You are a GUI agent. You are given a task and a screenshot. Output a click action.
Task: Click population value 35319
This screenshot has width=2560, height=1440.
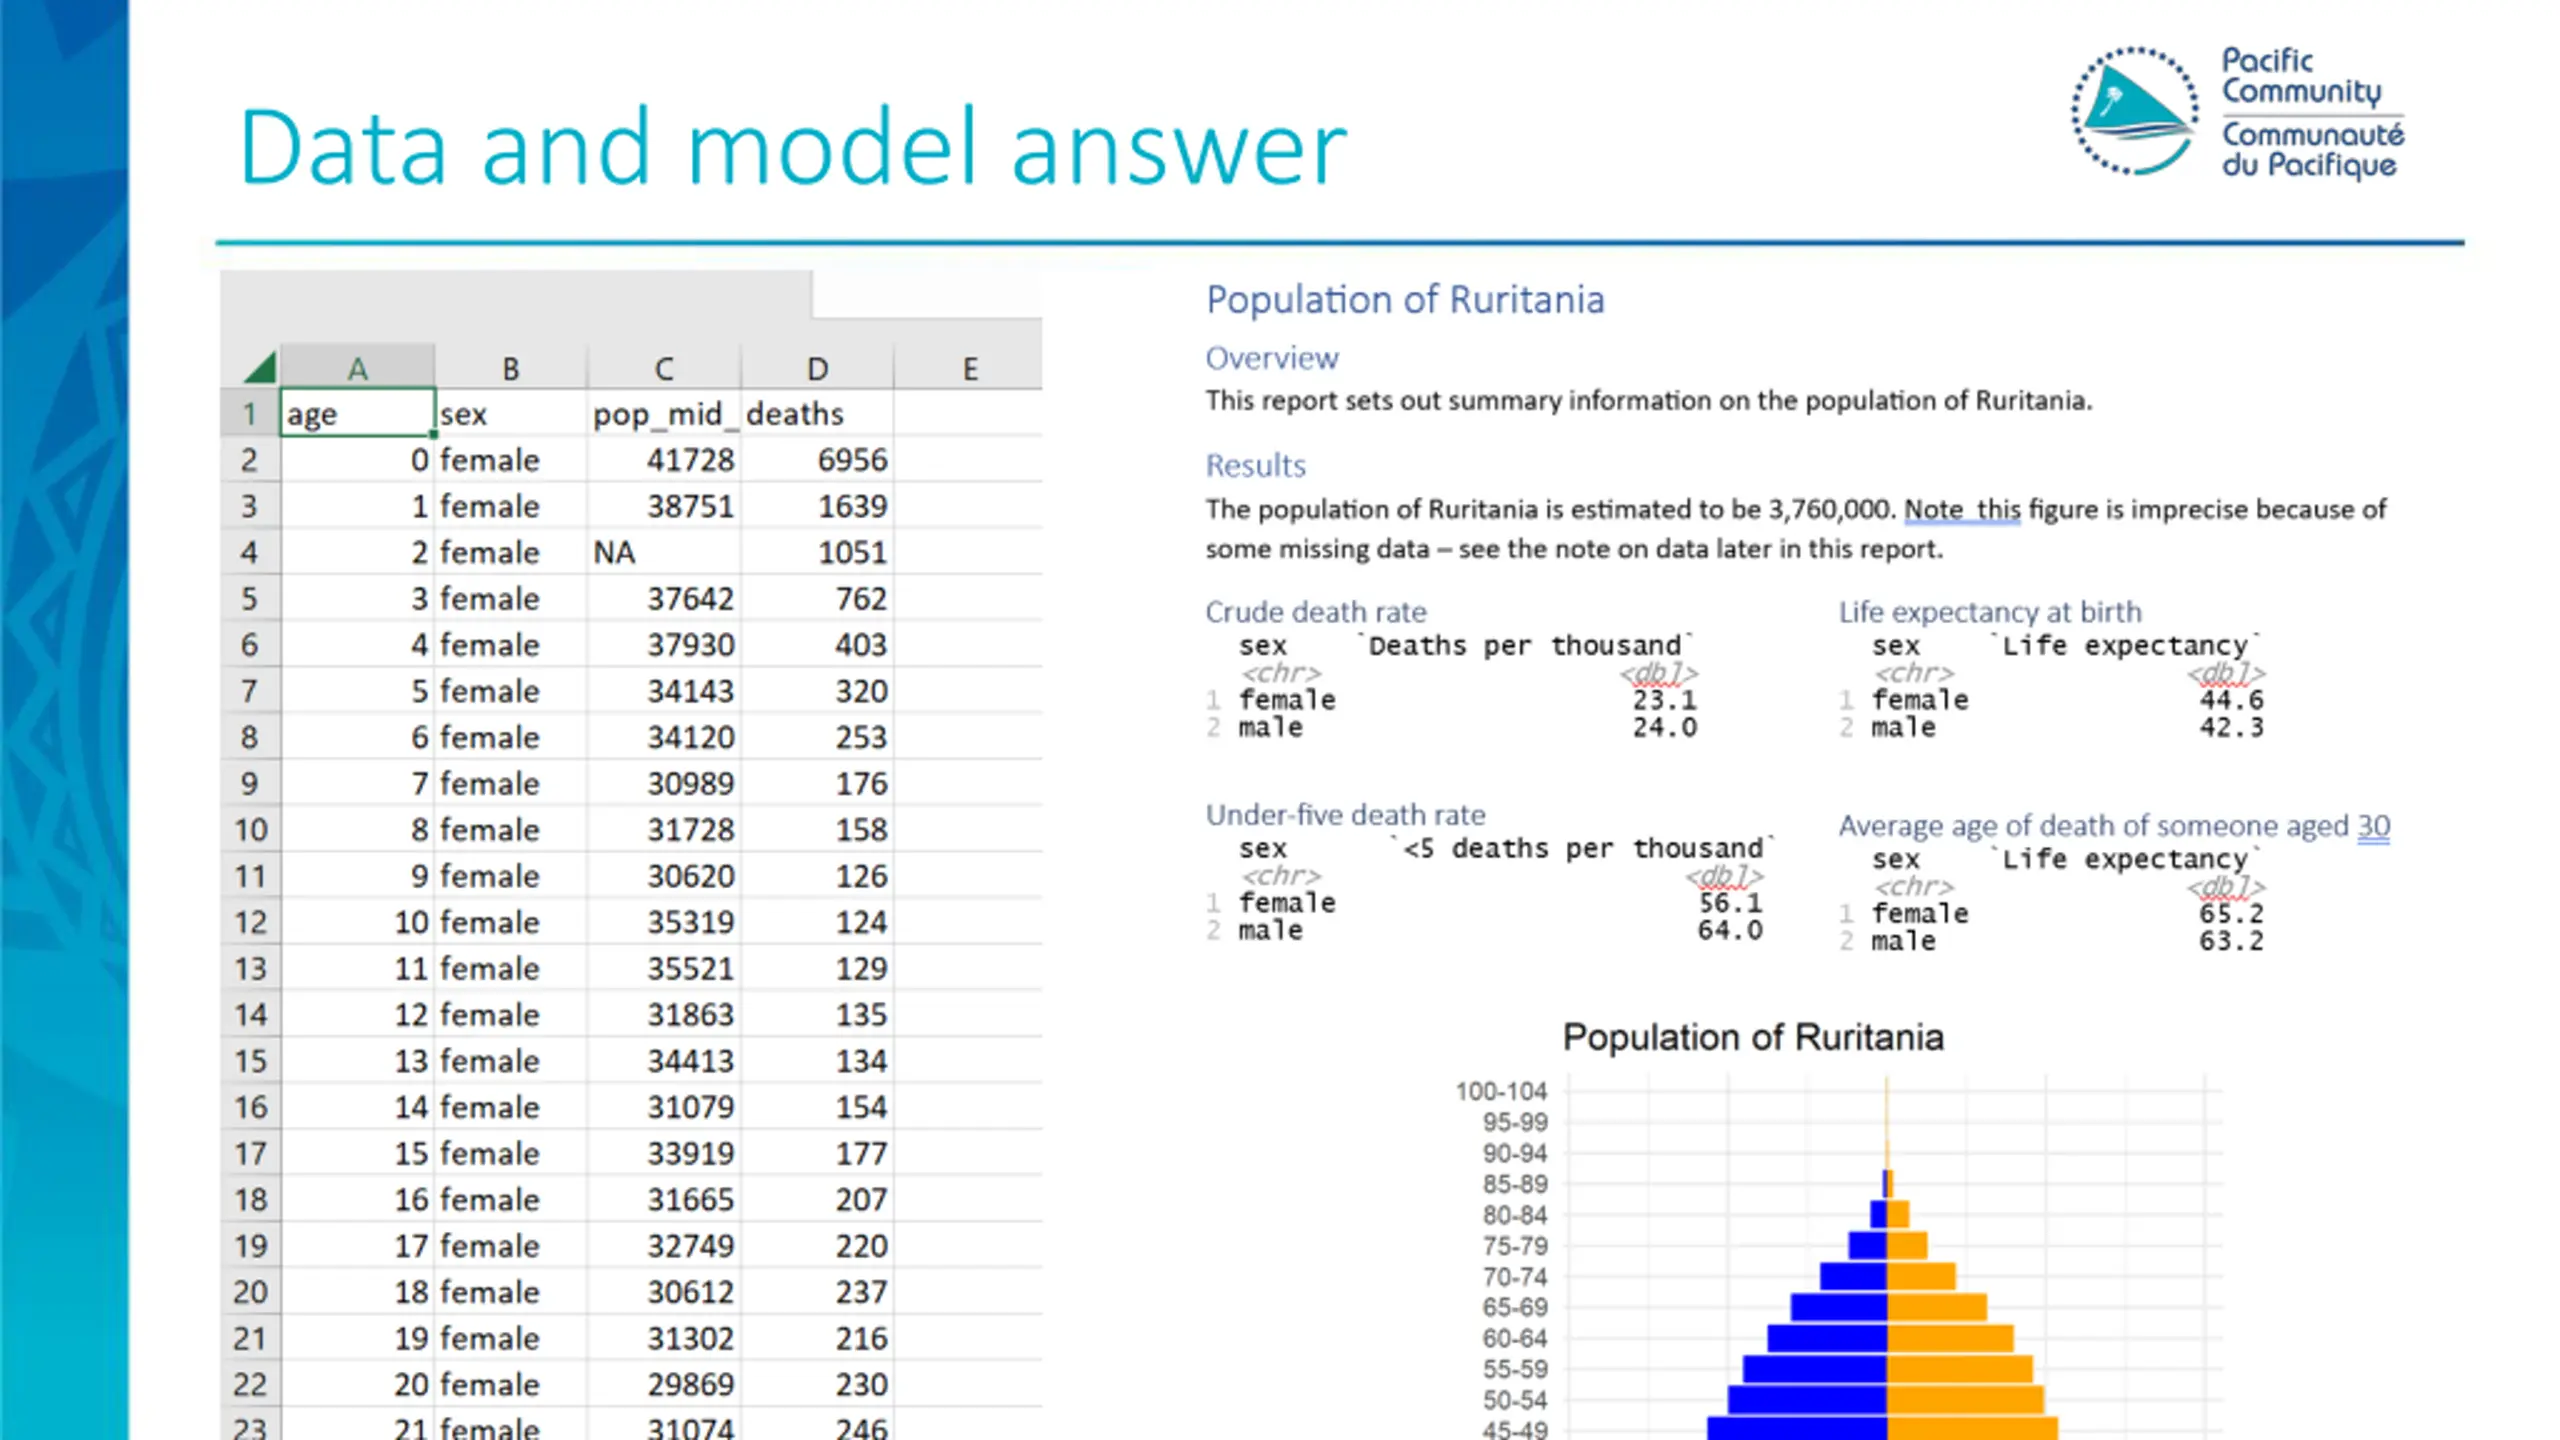(690, 922)
